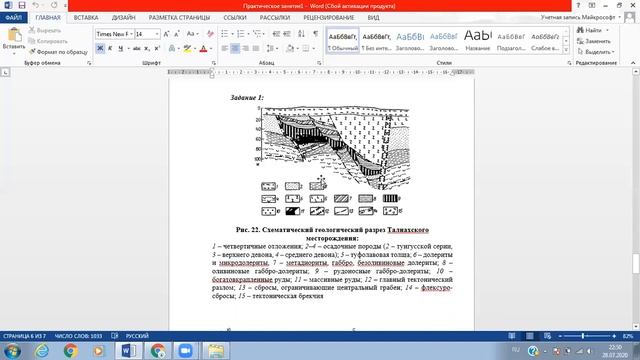Increase indent icon in paragraph group
This screenshot has height=360, width=640.
[x=287, y=34]
